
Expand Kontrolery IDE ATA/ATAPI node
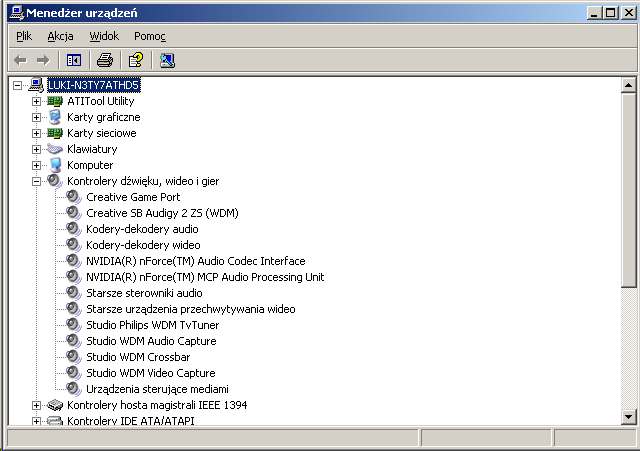point(36,421)
